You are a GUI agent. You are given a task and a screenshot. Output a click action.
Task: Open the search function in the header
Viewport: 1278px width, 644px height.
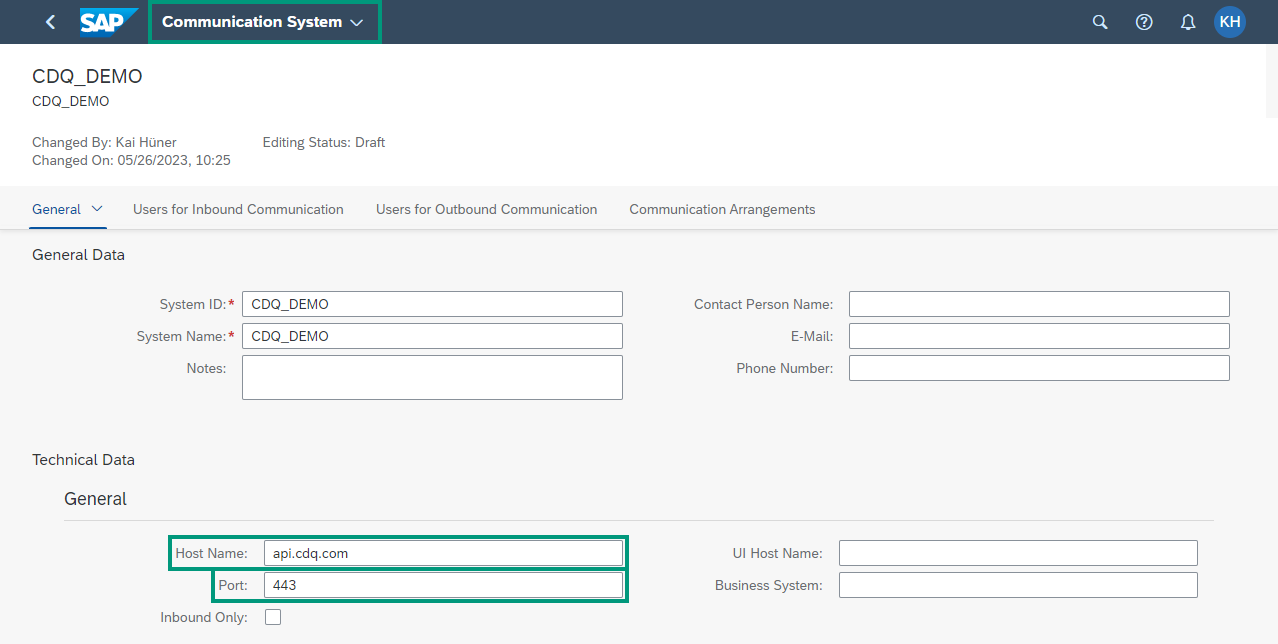(x=1099, y=21)
